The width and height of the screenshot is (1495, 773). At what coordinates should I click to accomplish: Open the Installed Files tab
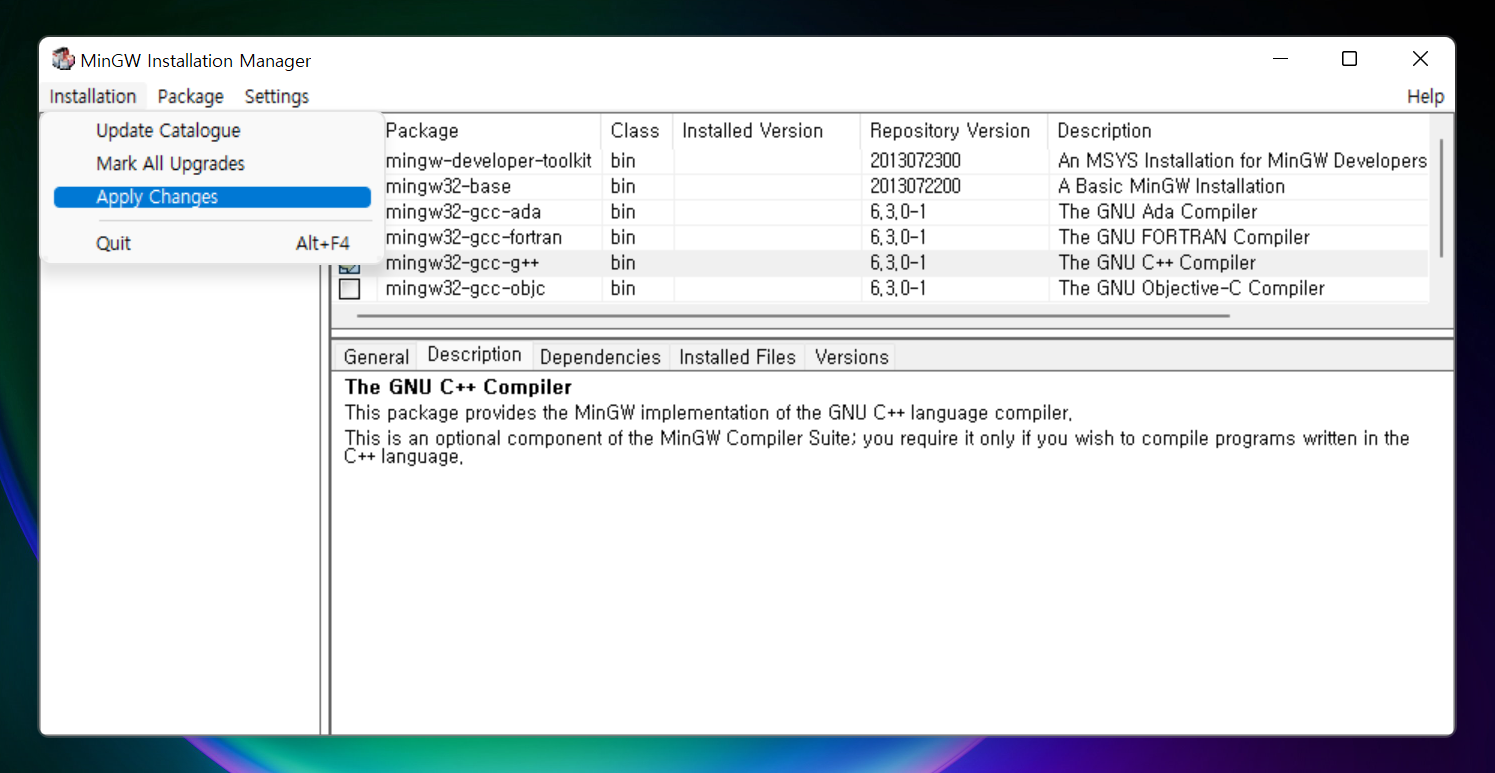pyautogui.click(x=737, y=357)
